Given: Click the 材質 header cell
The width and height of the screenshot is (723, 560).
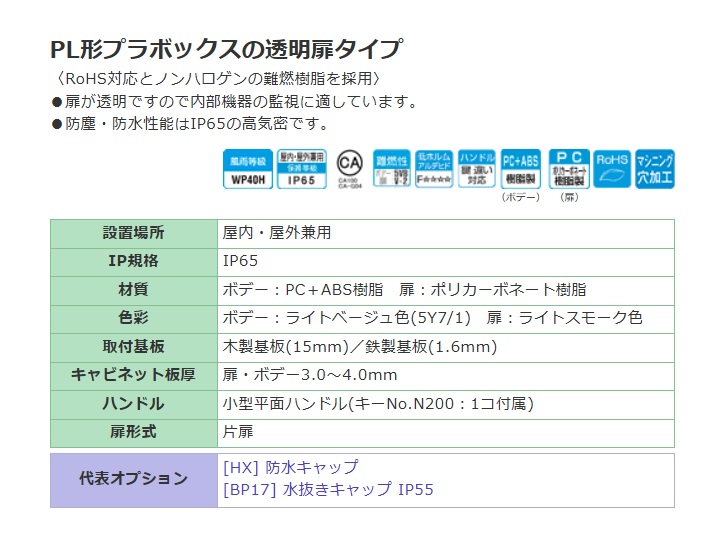Looking at the screenshot, I should (x=134, y=291).
